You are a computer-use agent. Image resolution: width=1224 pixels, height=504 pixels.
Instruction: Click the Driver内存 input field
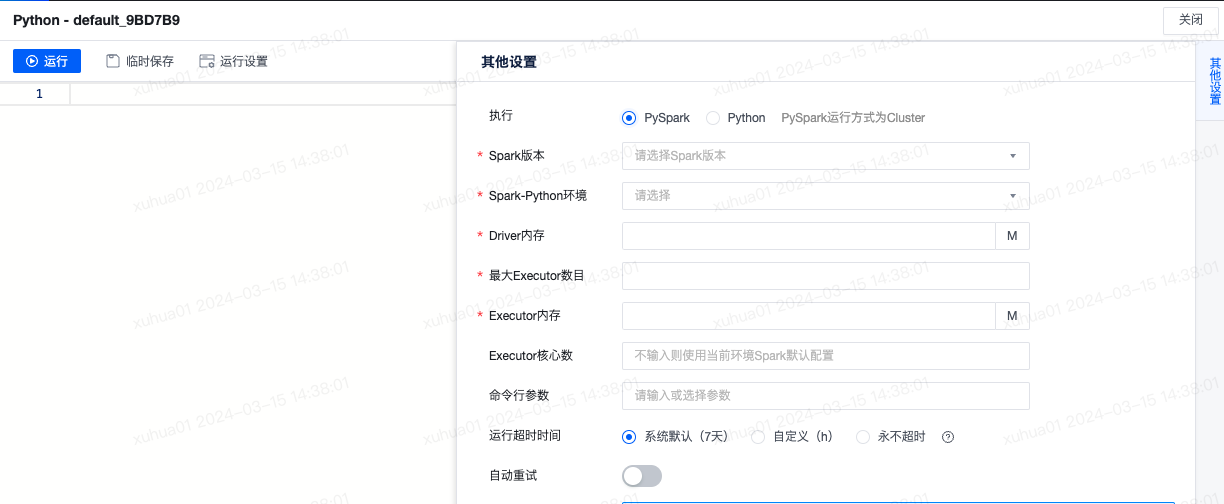808,236
